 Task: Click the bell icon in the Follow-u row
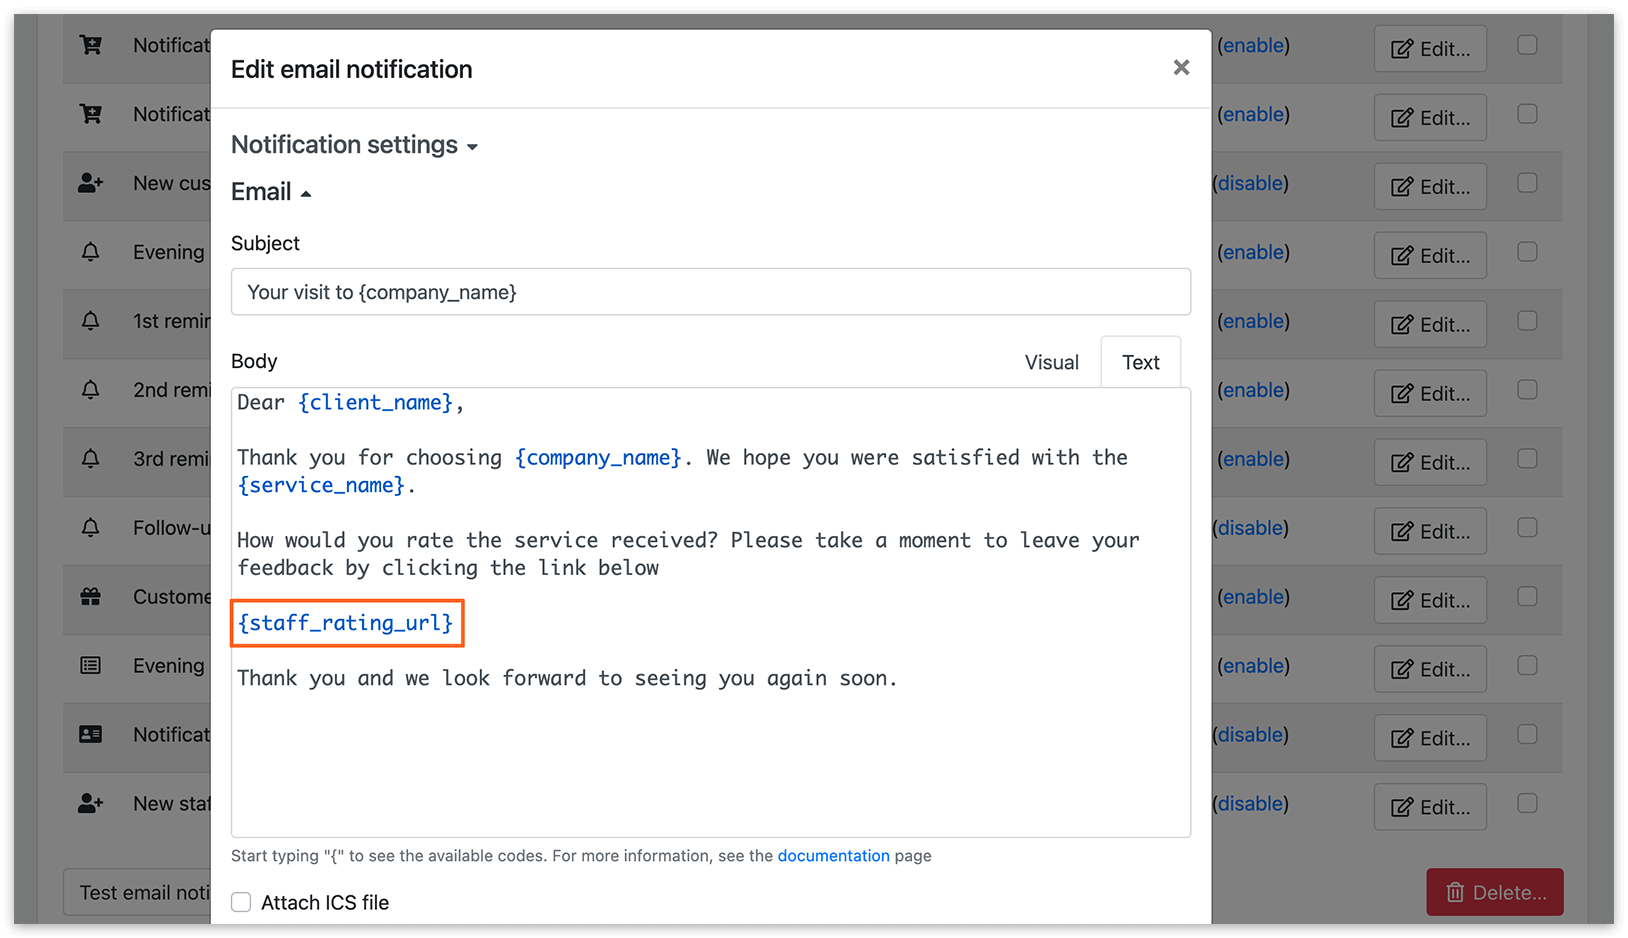tap(90, 528)
